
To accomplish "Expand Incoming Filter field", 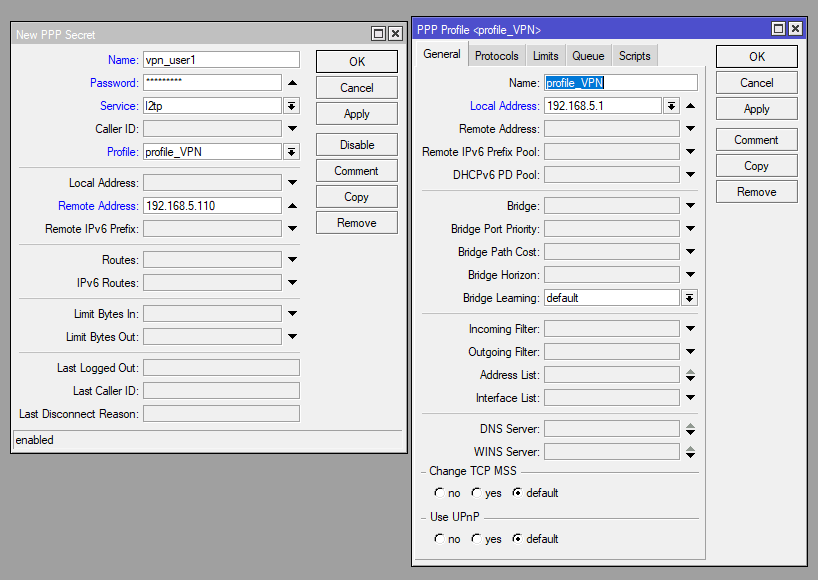I will pos(691,329).
